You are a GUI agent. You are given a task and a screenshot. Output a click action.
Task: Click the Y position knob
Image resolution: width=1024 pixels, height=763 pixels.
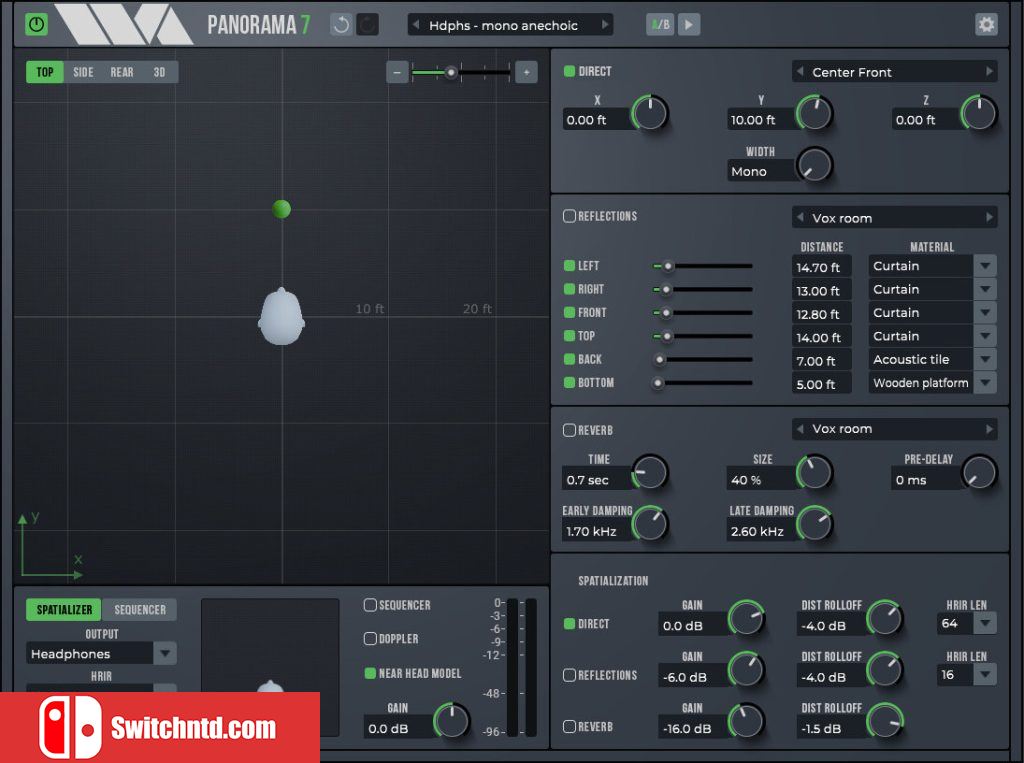[x=814, y=113]
